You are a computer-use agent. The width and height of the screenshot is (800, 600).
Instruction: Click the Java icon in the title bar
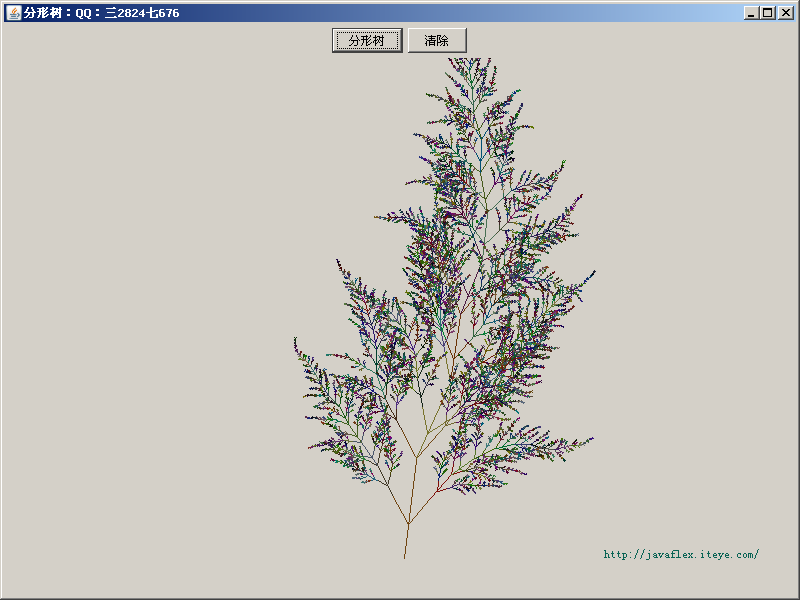[14, 13]
